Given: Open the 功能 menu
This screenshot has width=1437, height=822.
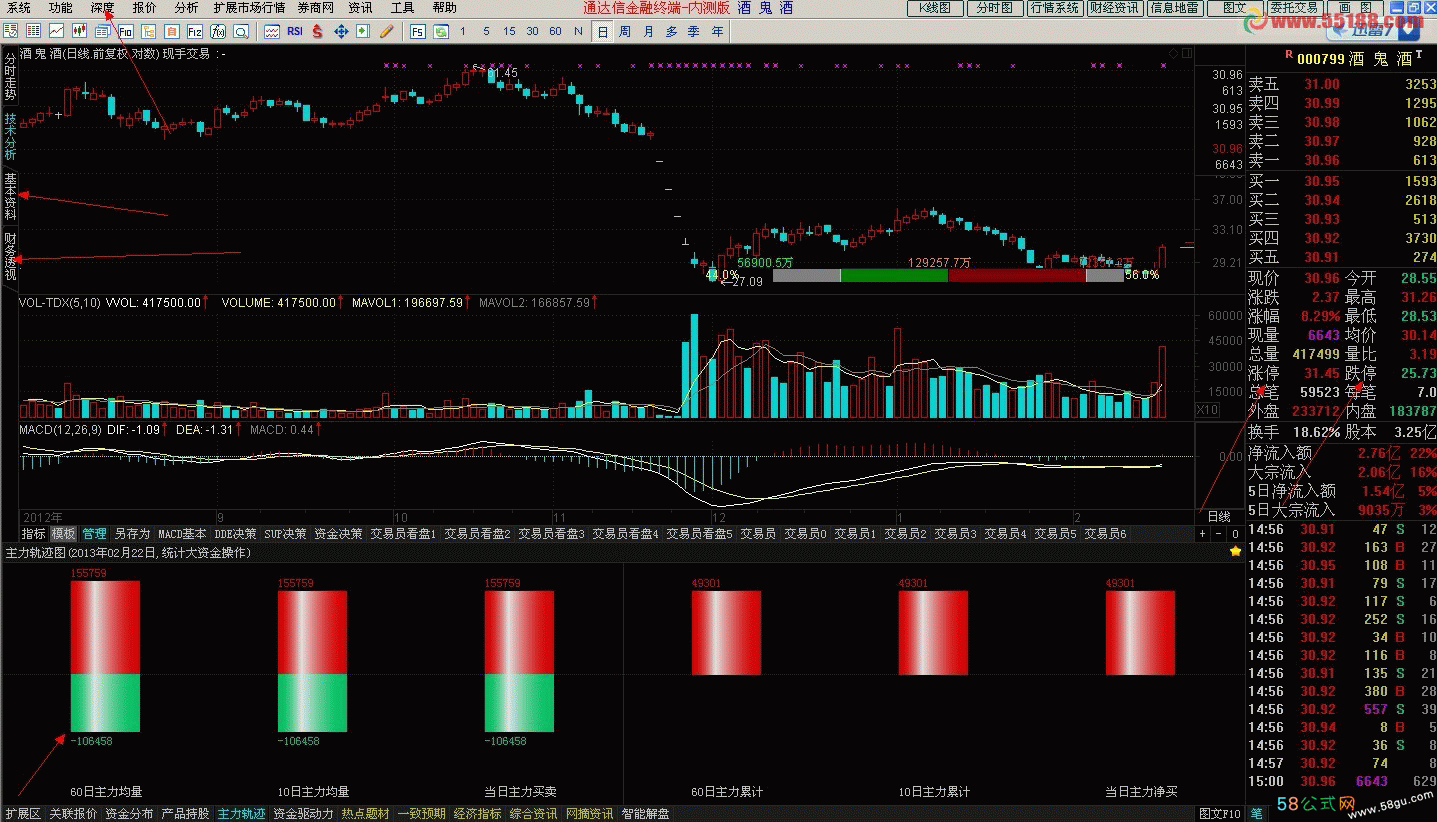Looking at the screenshot, I should [x=61, y=8].
